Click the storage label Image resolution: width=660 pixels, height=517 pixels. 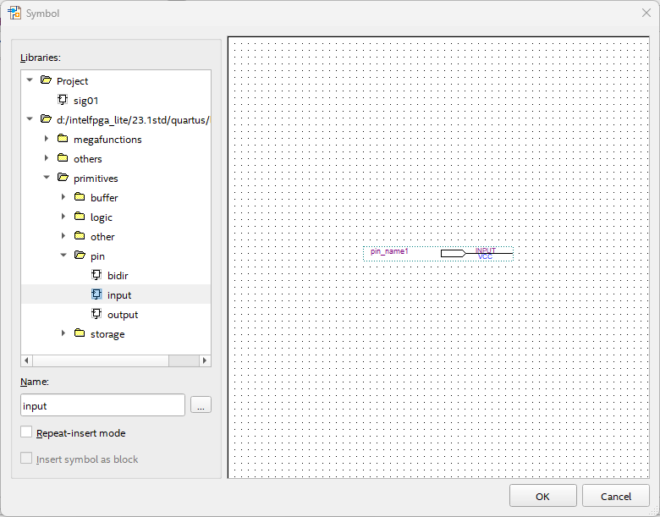(x=107, y=334)
